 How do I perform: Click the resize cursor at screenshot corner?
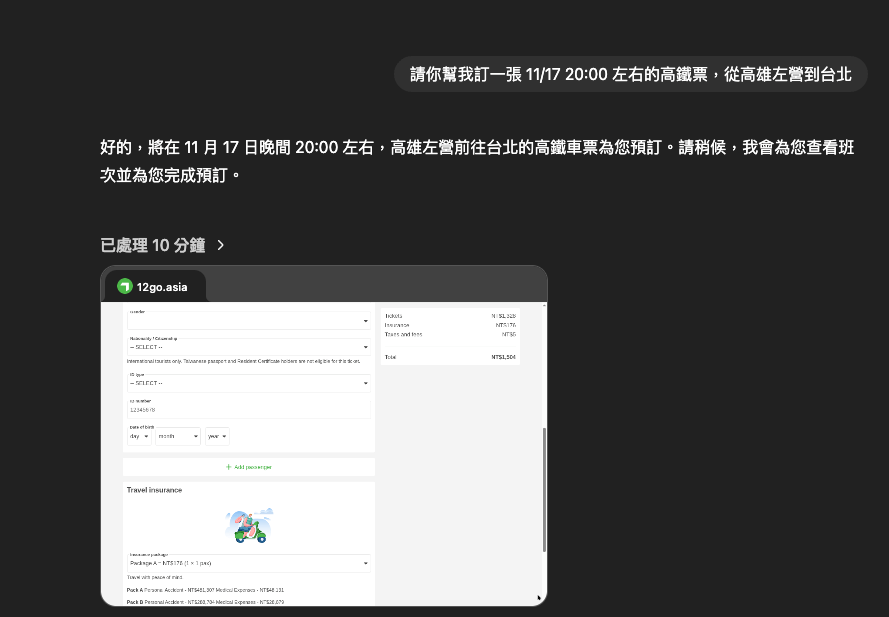[x=539, y=598]
